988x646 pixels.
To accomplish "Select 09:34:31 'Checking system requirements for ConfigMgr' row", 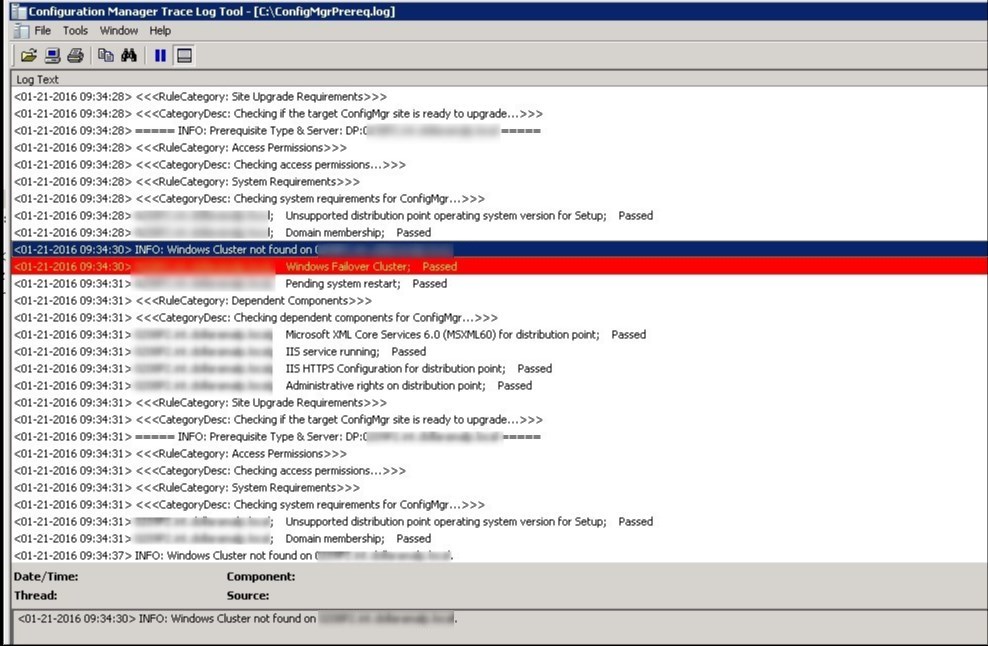I will coord(499,505).
